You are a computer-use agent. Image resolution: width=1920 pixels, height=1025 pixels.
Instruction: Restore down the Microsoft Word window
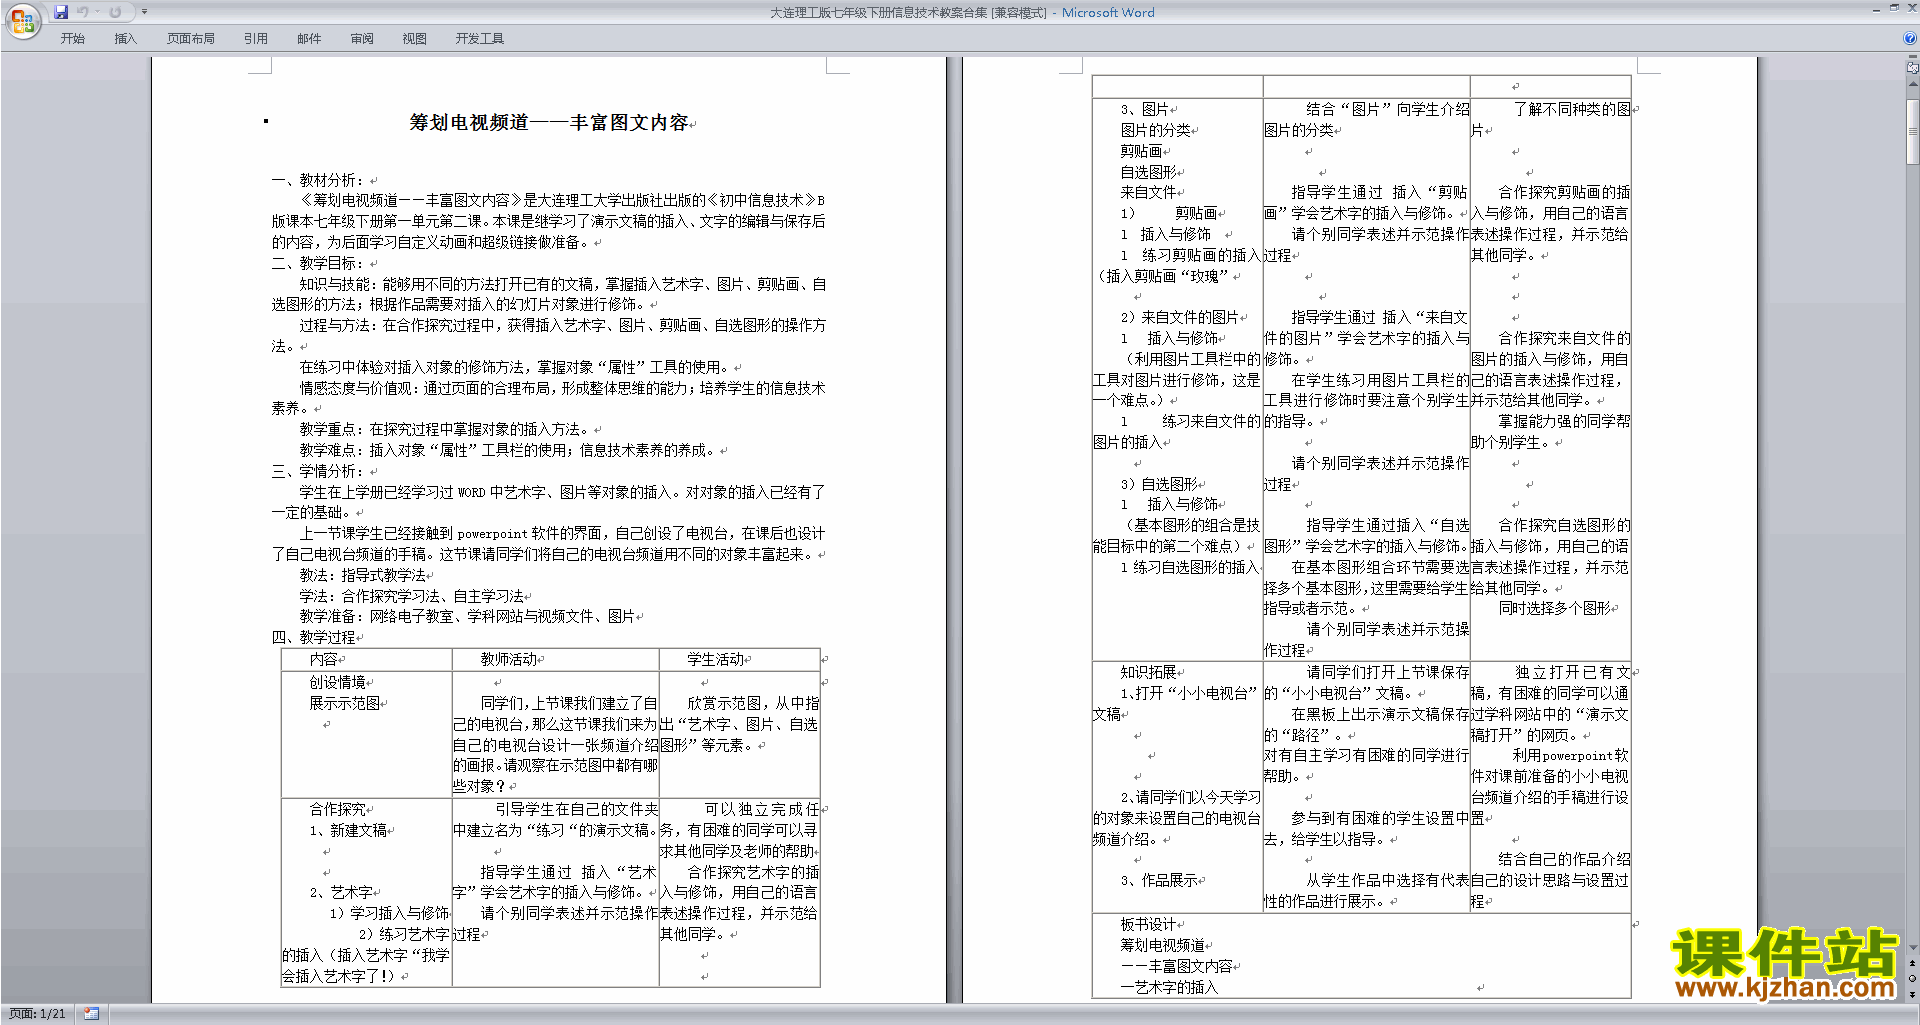(x=1894, y=8)
